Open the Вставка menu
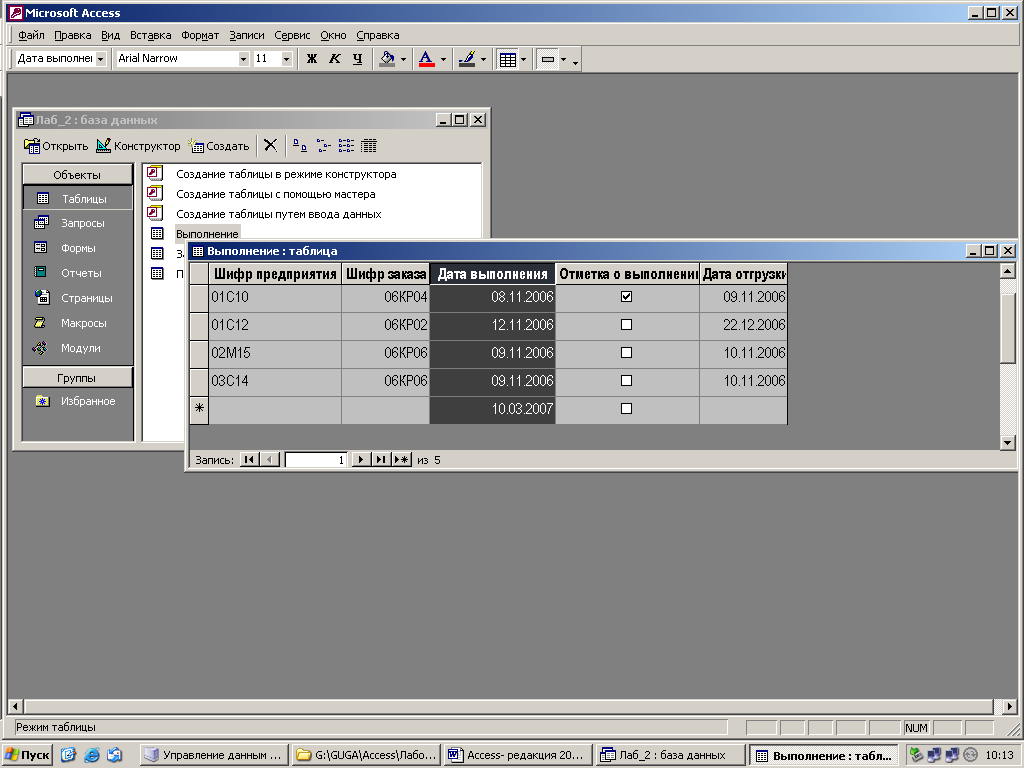This screenshot has height=768, width=1024. coord(150,35)
